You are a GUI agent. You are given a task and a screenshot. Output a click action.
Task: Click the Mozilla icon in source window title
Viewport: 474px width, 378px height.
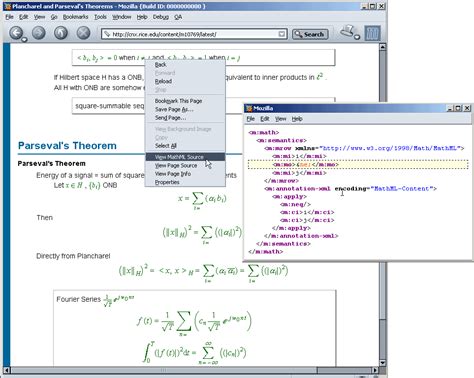249,108
